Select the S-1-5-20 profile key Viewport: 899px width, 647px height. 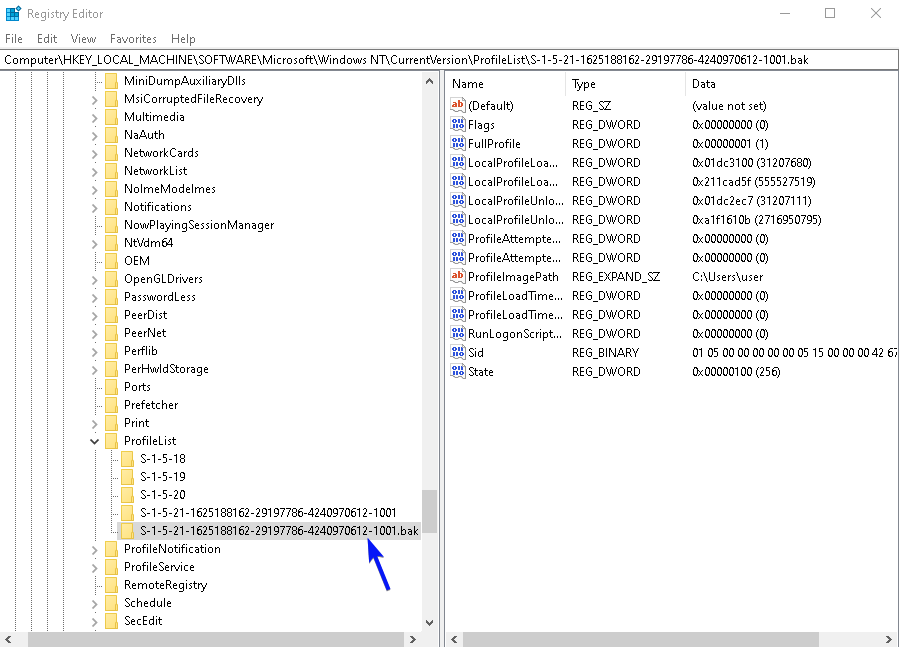[x=162, y=495]
